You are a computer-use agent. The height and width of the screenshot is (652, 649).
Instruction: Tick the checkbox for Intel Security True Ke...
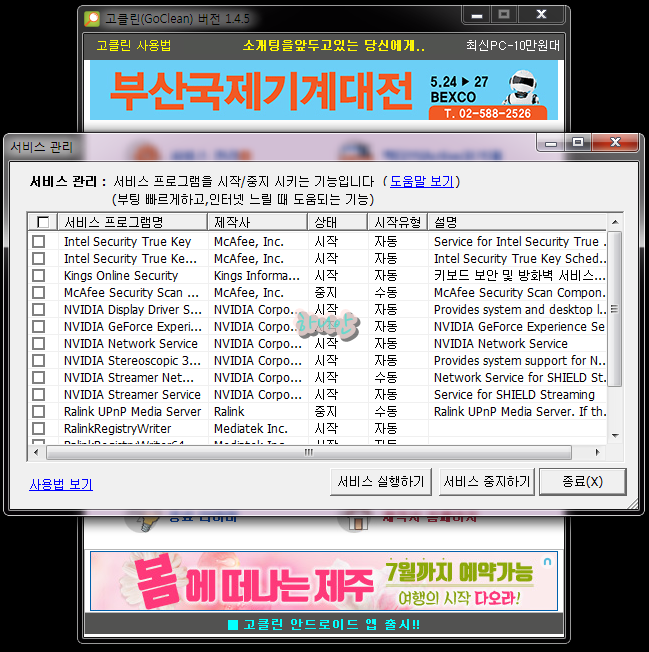pyautogui.click(x=39, y=259)
